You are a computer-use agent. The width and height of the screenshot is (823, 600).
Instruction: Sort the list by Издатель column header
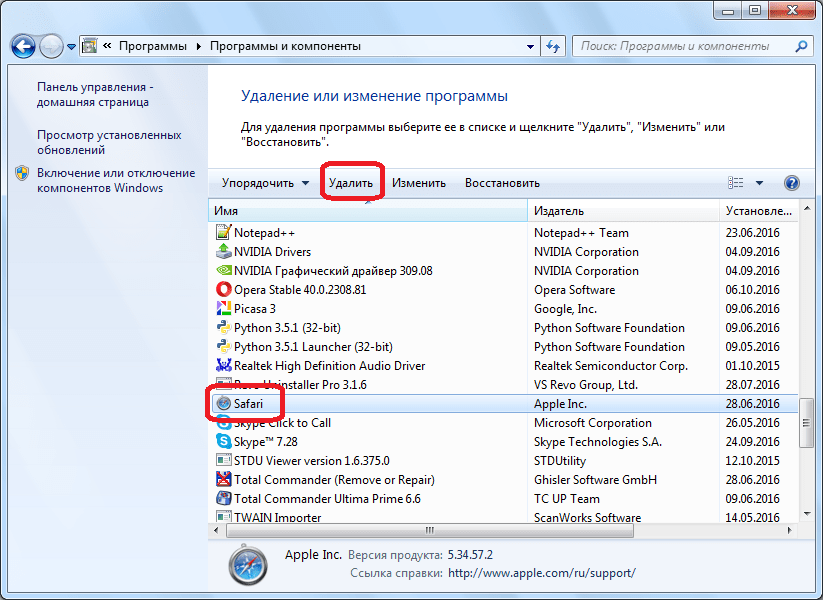624,211
